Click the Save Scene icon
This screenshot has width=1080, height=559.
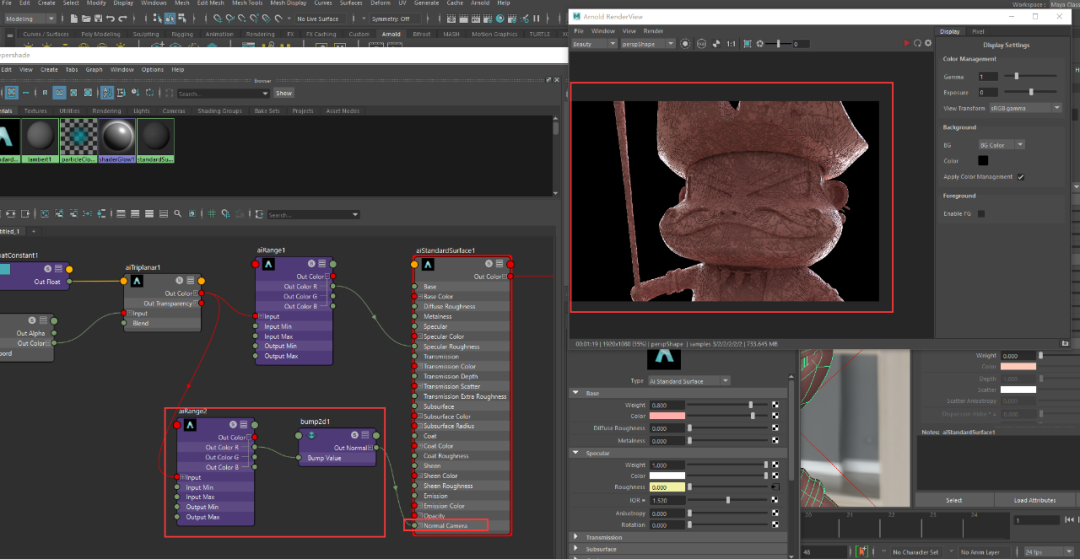pos(98,19)
